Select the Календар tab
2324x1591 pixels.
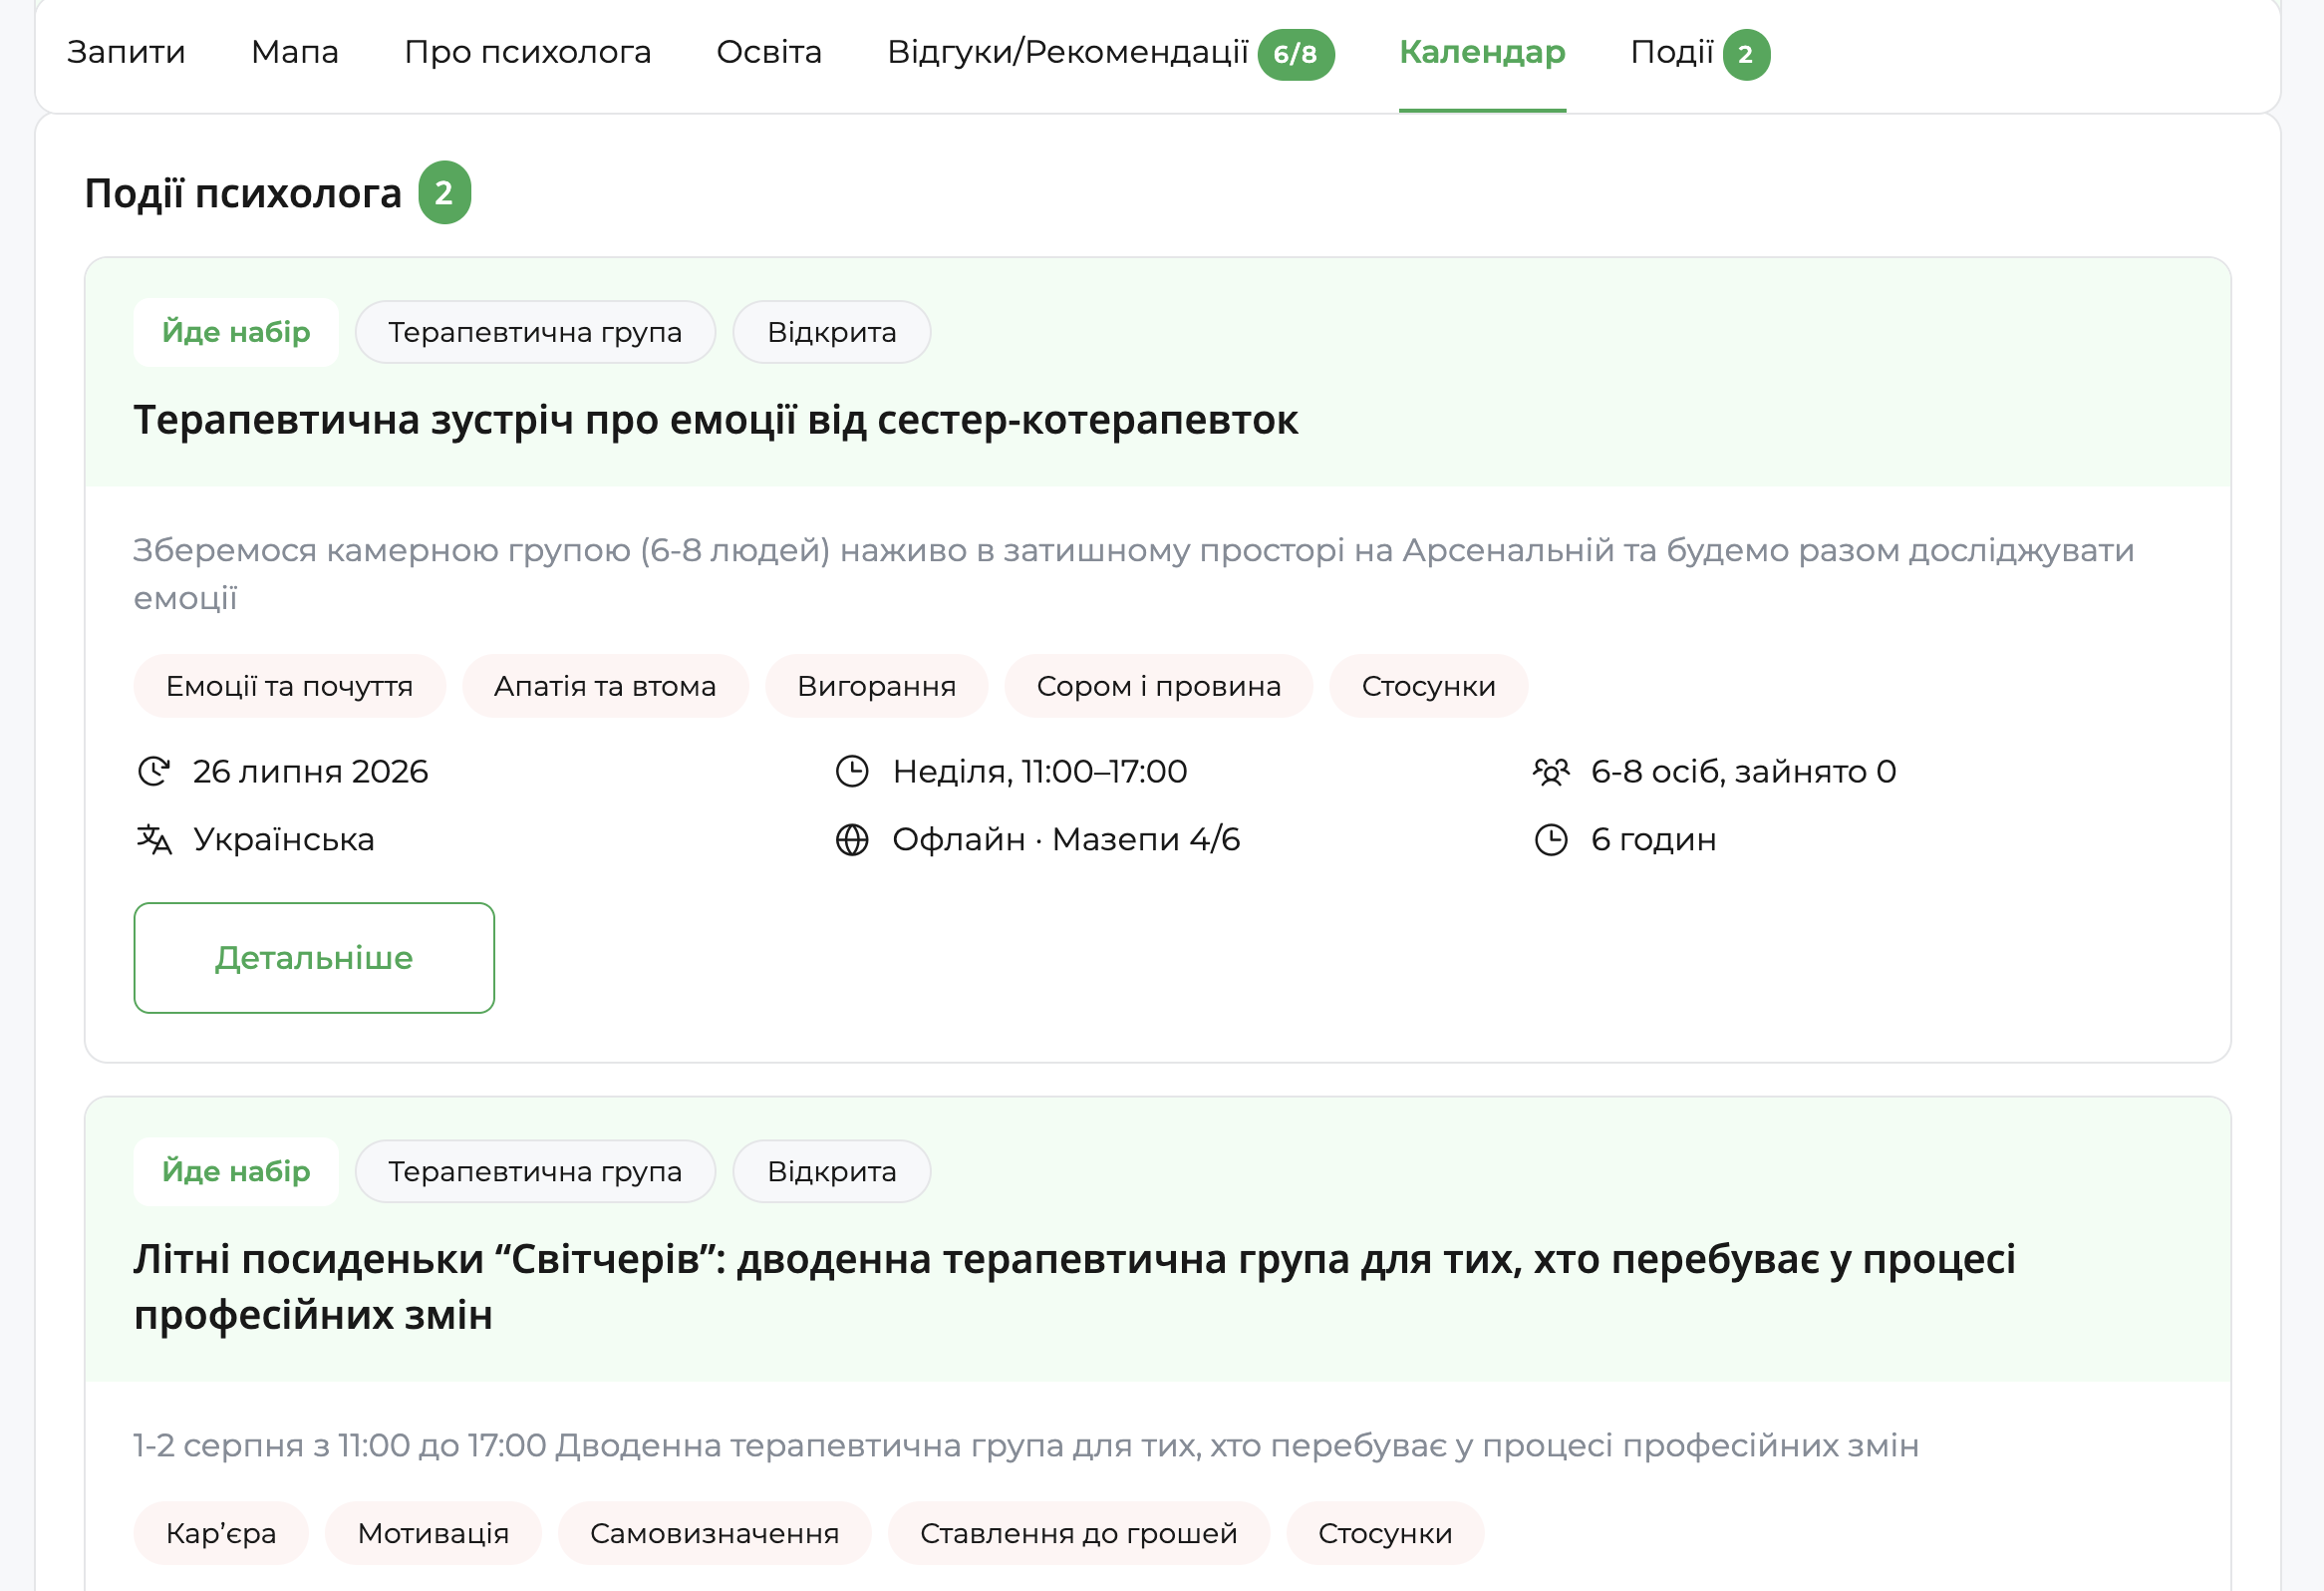[x=1482, y=52]
